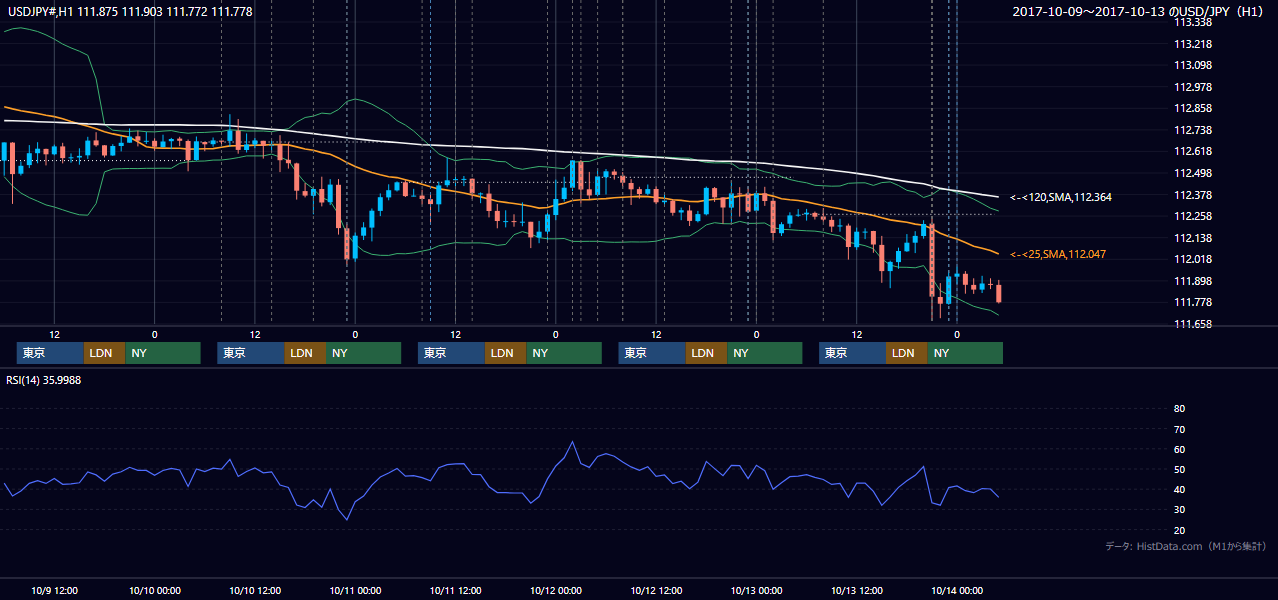Select the RSI scale value 20

[1179, 530]
